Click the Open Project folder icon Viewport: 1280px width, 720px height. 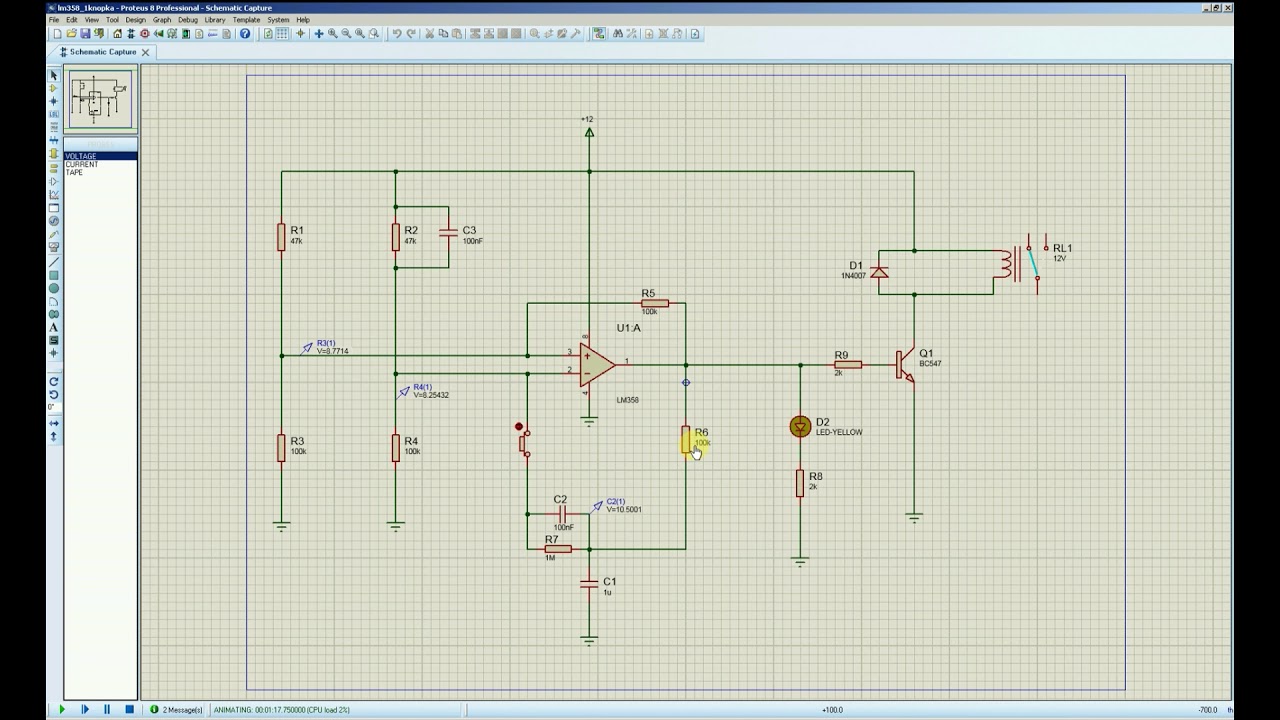71,33
